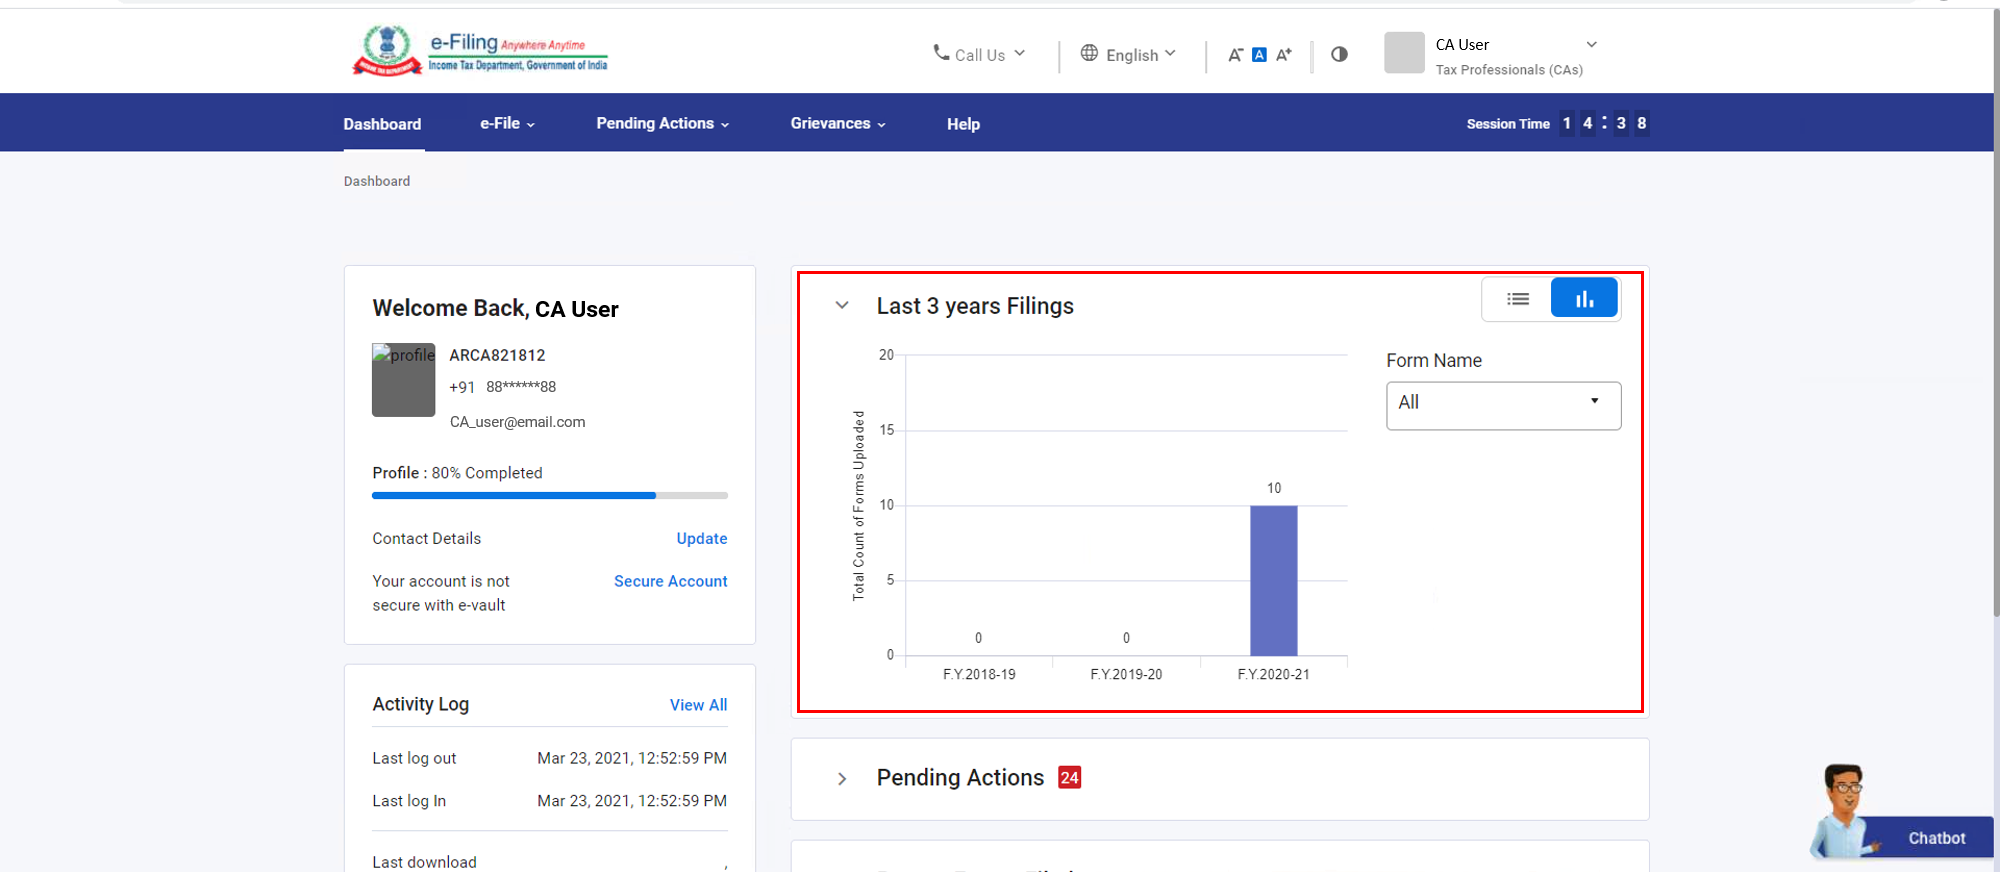Click the profile completion progress bar
Viewport: 2000px width, 872px height.
pyautogui.click(x=549, y=495)
